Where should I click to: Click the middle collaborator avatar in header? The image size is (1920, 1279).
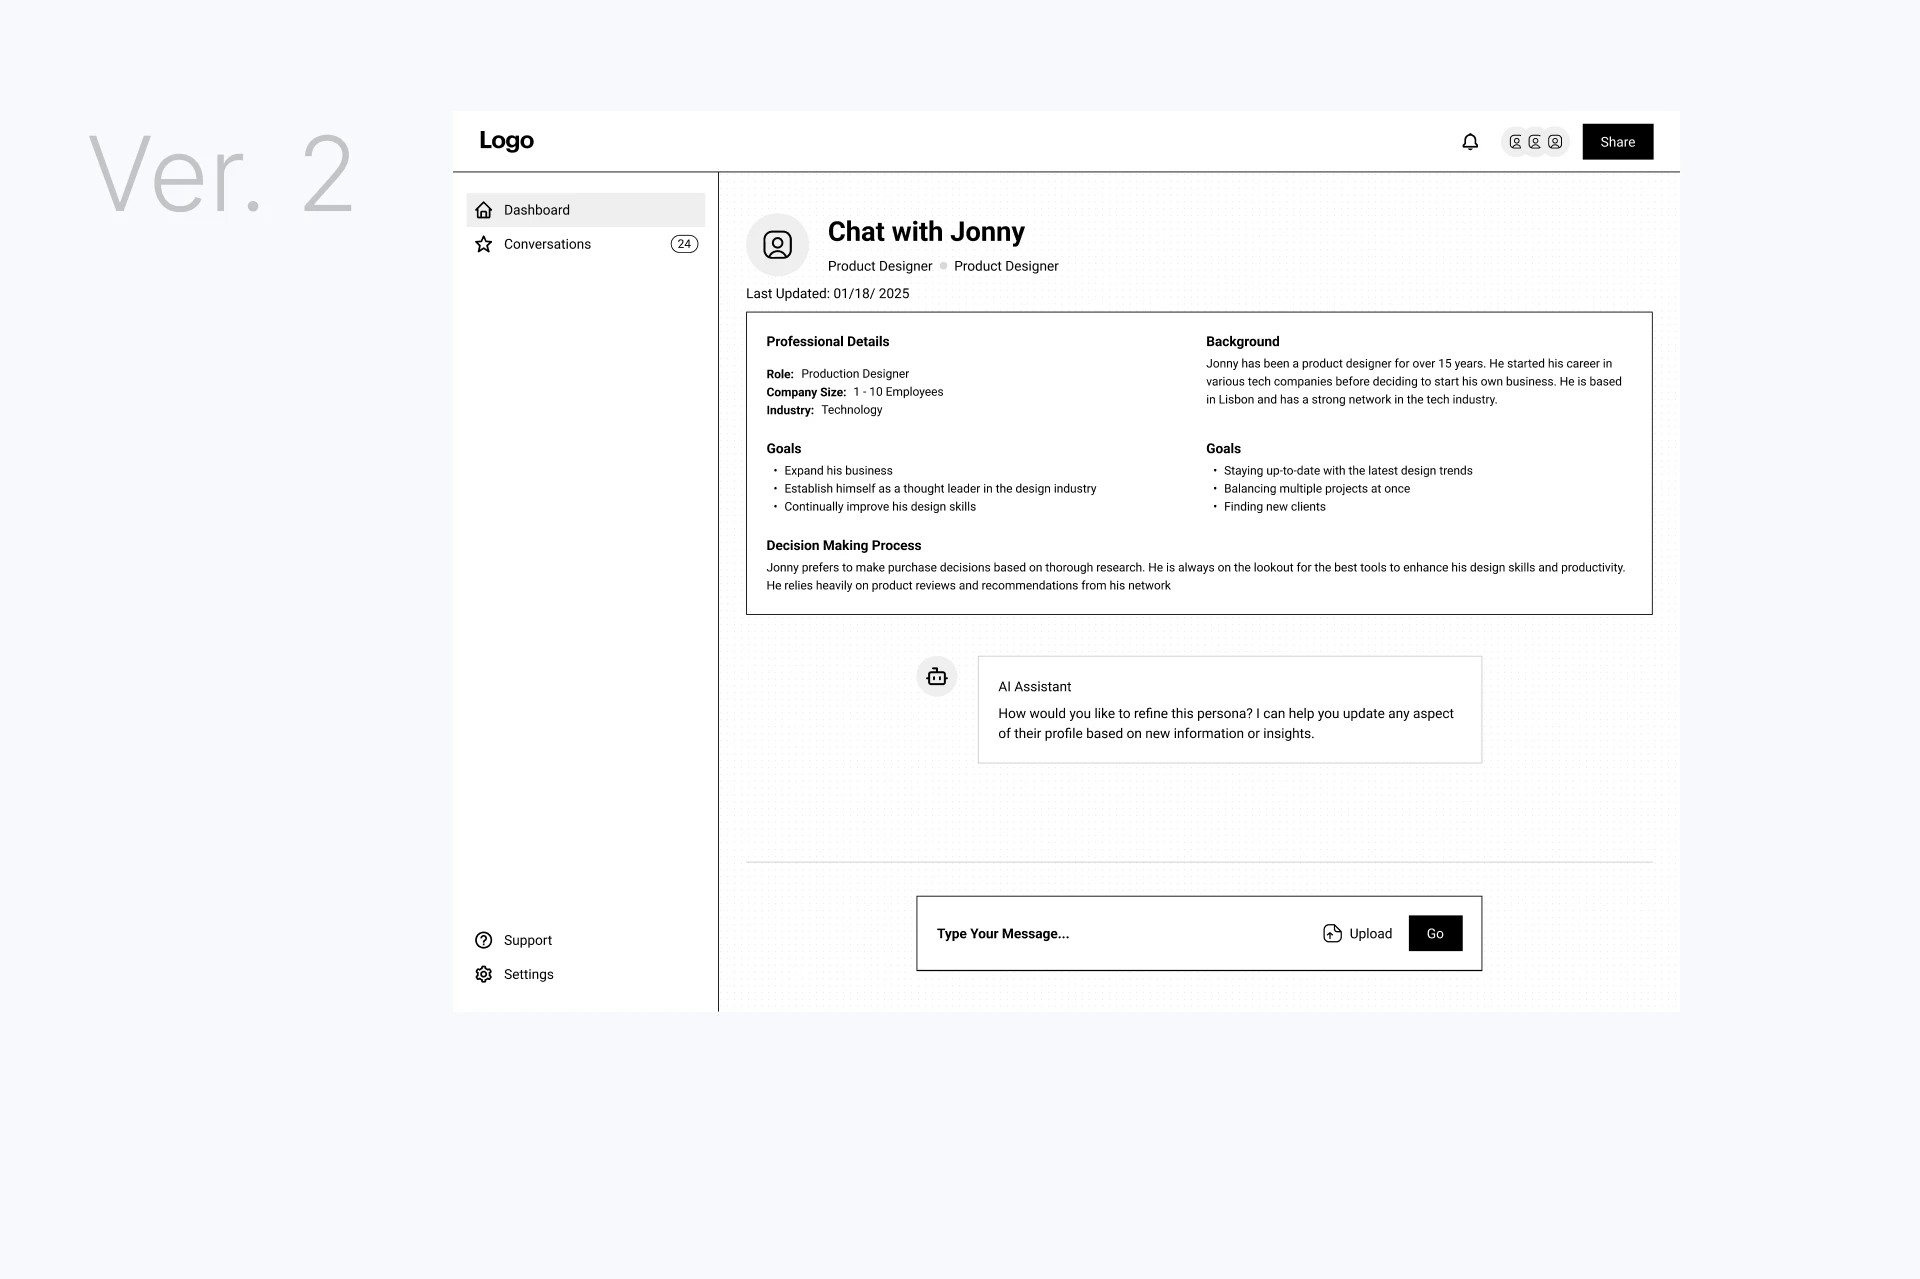1535,142
